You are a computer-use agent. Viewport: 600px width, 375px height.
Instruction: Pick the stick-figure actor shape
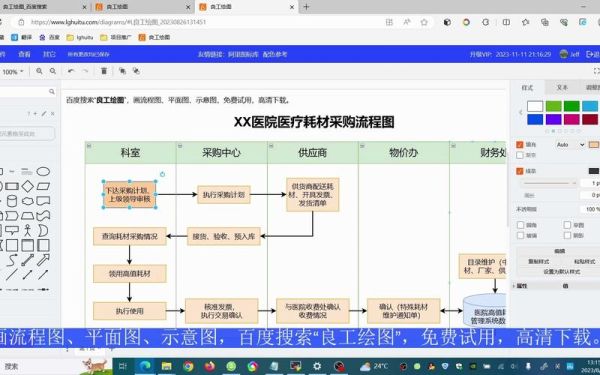28,230
